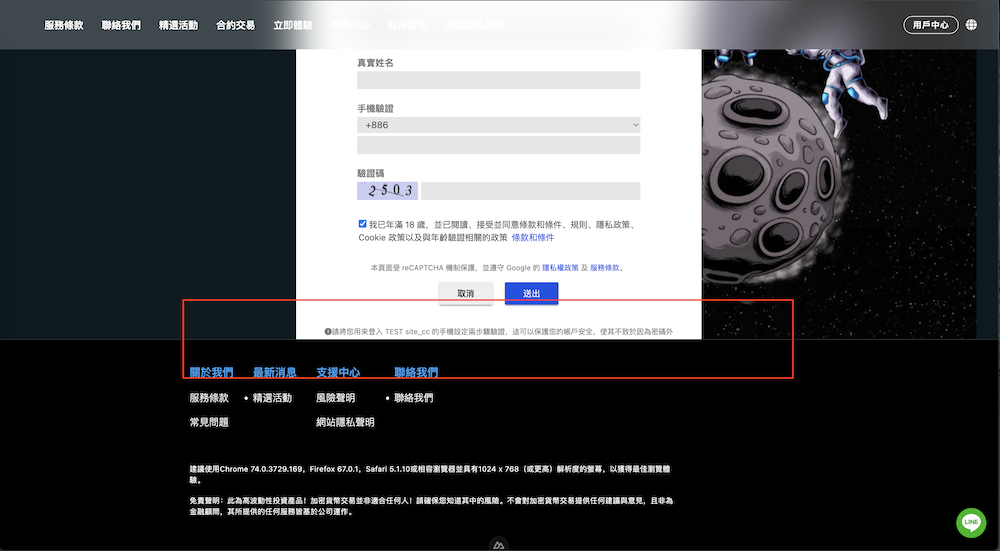Click the phone number field below +886
This screenshot has height=551, width=1000.
[498, 145]
